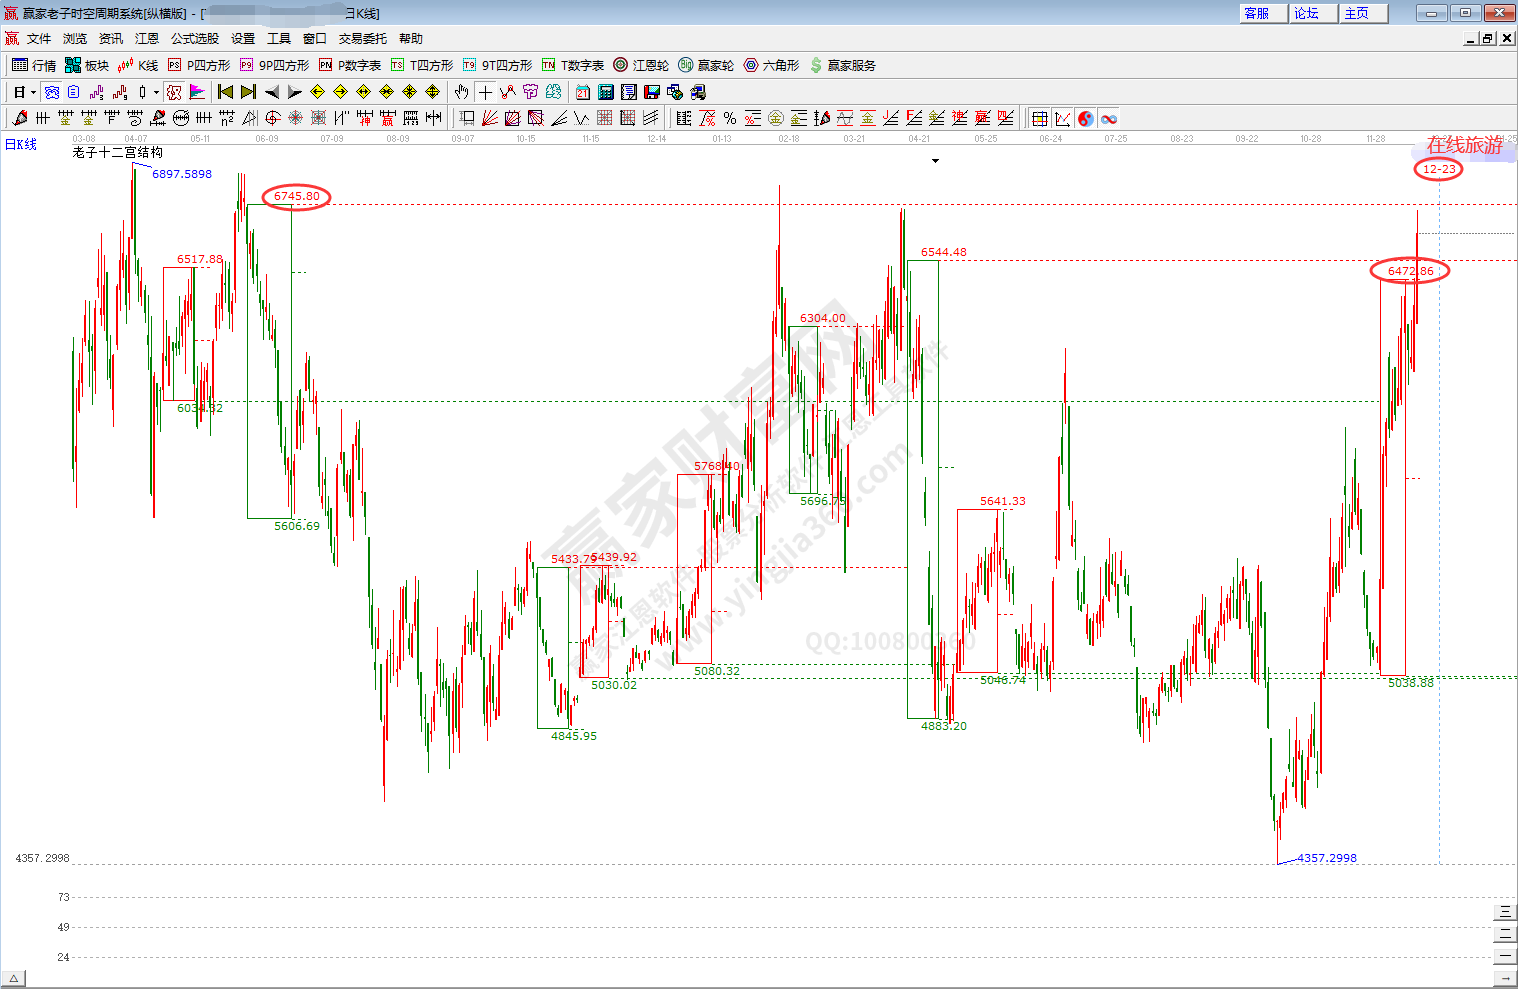Screen dimensions: 1518x989
Task: Jump to first bar with skip-to-start arrow
Action: [x=225, y=92]
